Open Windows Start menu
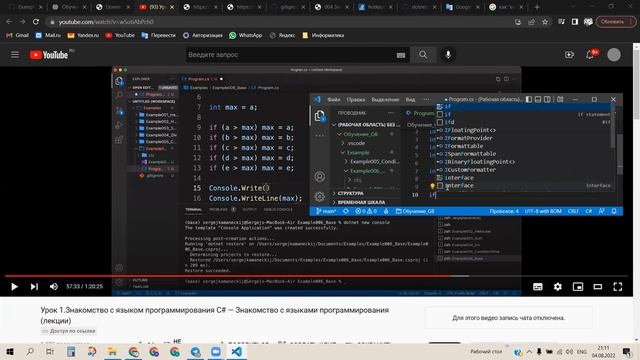This screenshot has width=640, height=360. pyautogui.click(x=10, y=351)
